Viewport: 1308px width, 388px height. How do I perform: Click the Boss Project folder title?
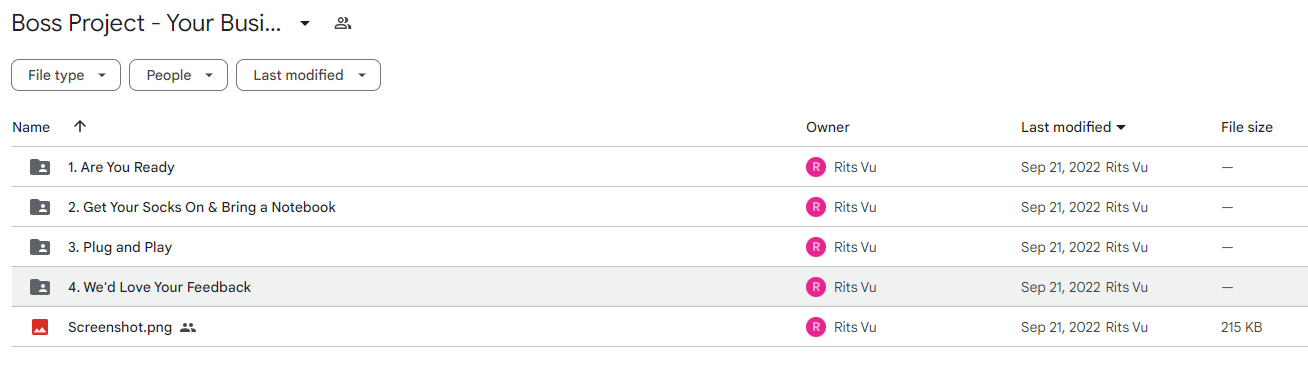(x=146, y=23)
